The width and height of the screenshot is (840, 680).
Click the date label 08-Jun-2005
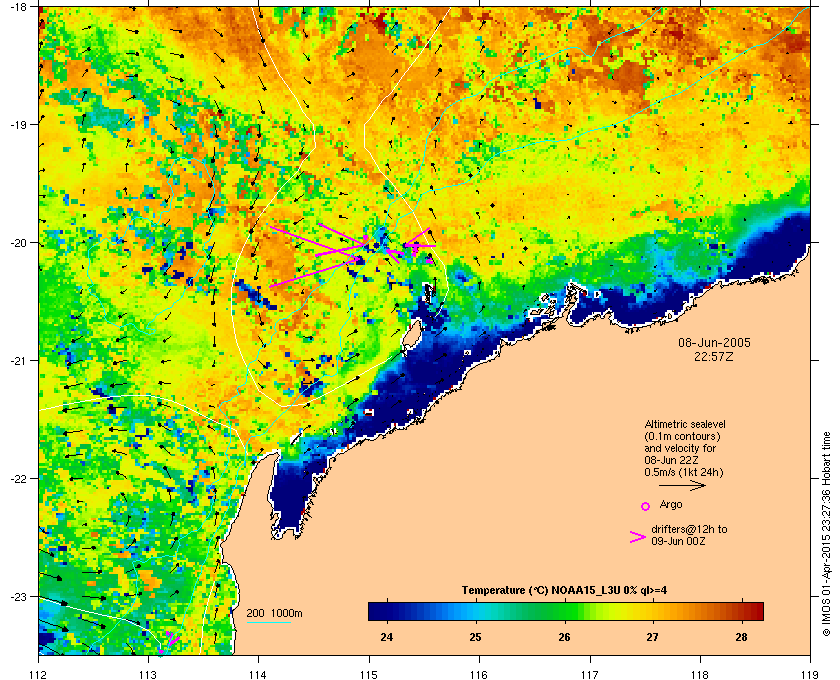point(714,342)
